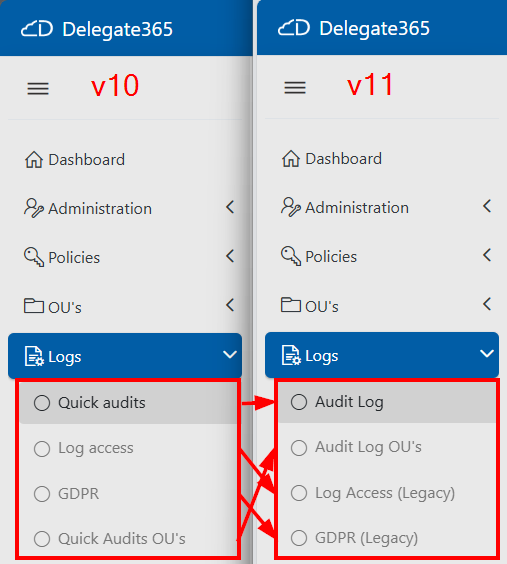Click the hamburger menu icon in v11 panel
The width and height of the screenshot is (507, 564).
click(295, 87)
